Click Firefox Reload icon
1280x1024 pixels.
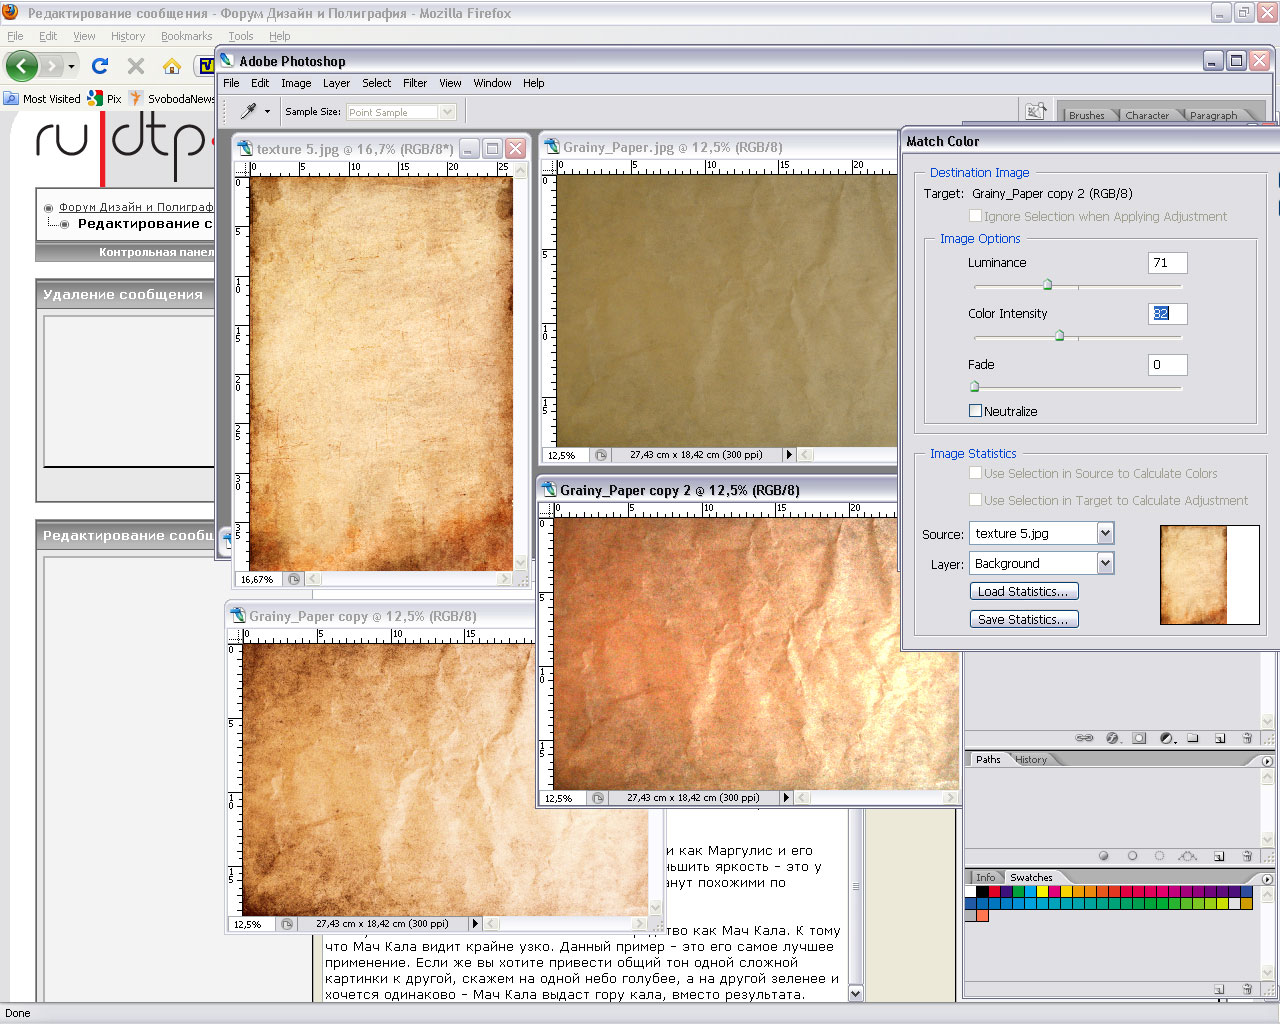click(x=99, y=66)
